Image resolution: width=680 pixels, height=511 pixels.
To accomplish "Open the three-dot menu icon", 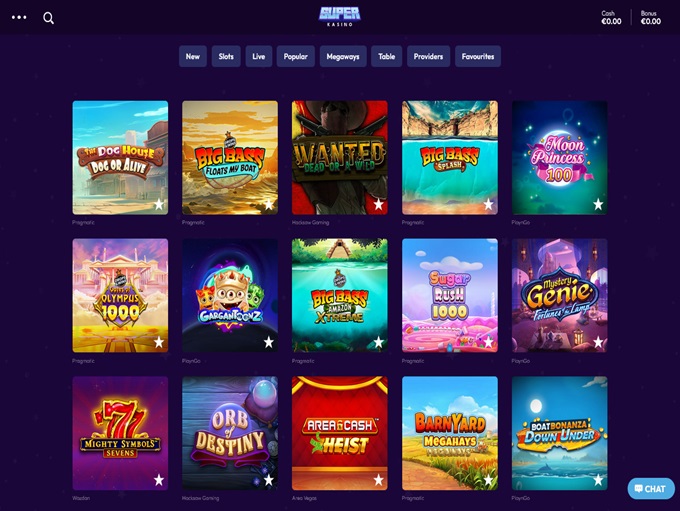I will (x=19, y=17).
